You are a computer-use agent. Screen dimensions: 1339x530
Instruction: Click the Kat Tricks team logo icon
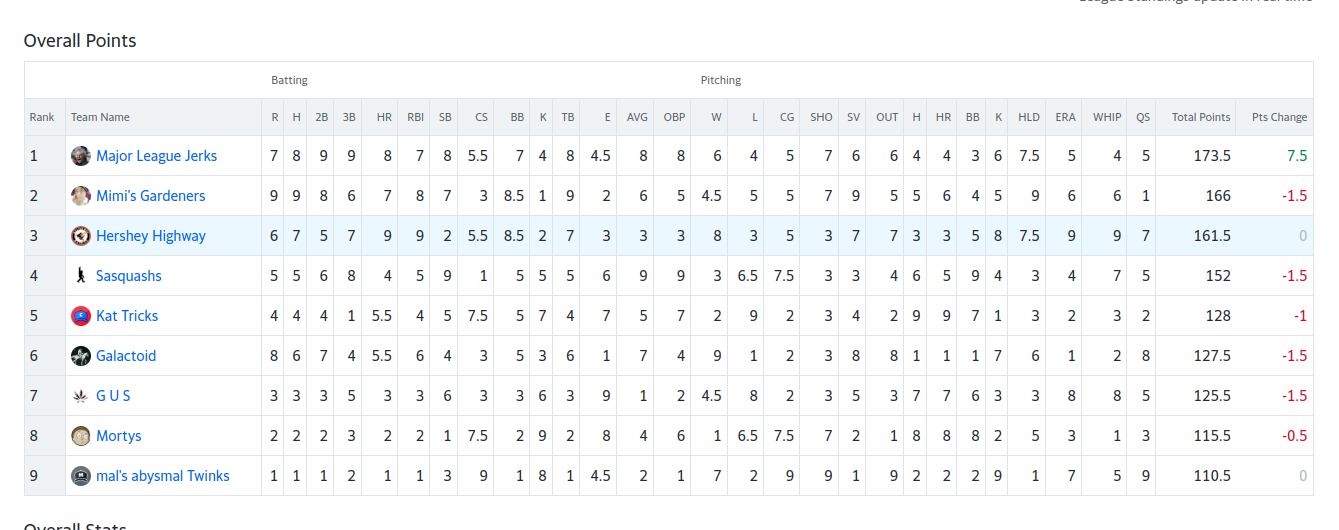(81, 316)
